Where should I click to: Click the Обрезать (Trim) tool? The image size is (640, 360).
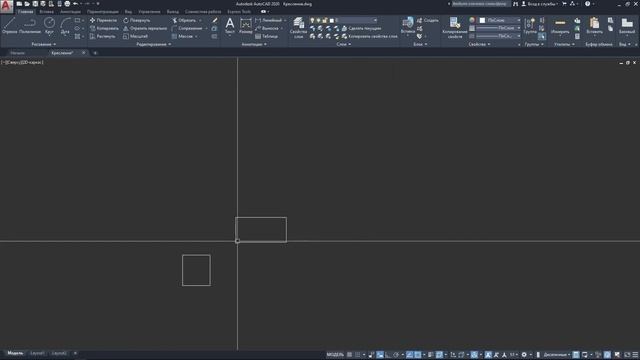click(184, 20)
